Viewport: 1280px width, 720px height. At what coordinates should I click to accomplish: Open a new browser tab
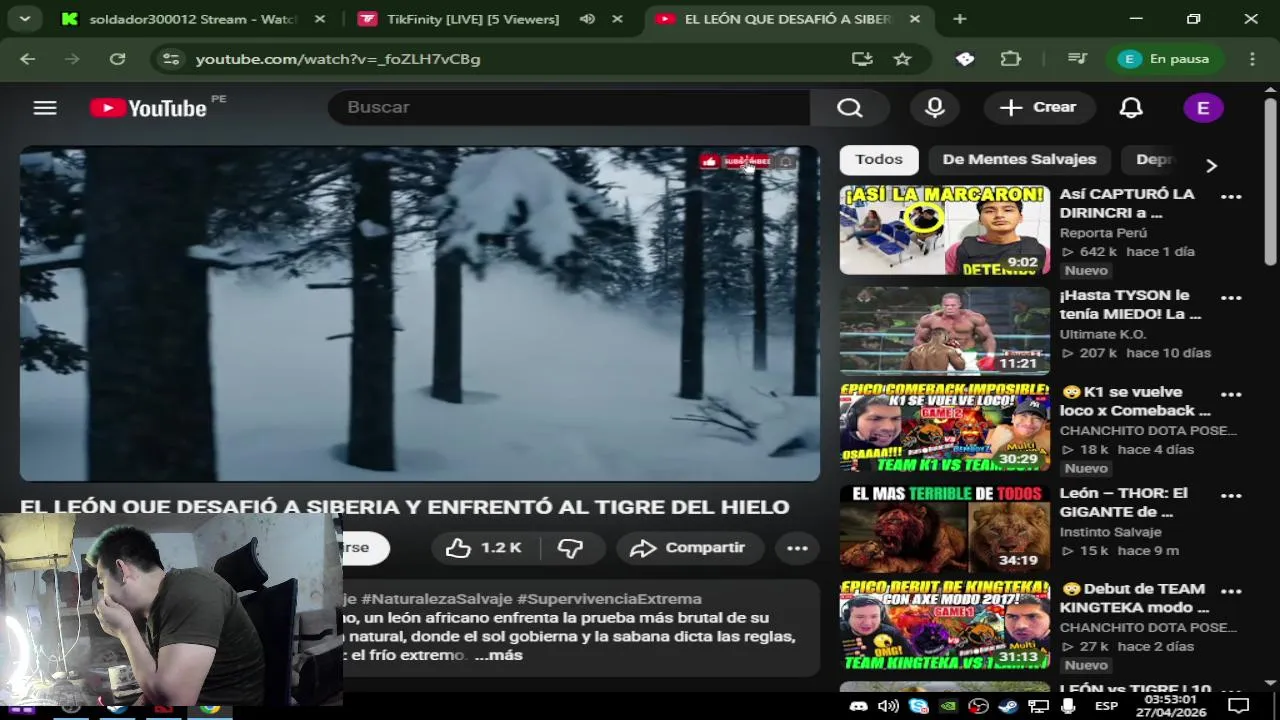(960, 19)
